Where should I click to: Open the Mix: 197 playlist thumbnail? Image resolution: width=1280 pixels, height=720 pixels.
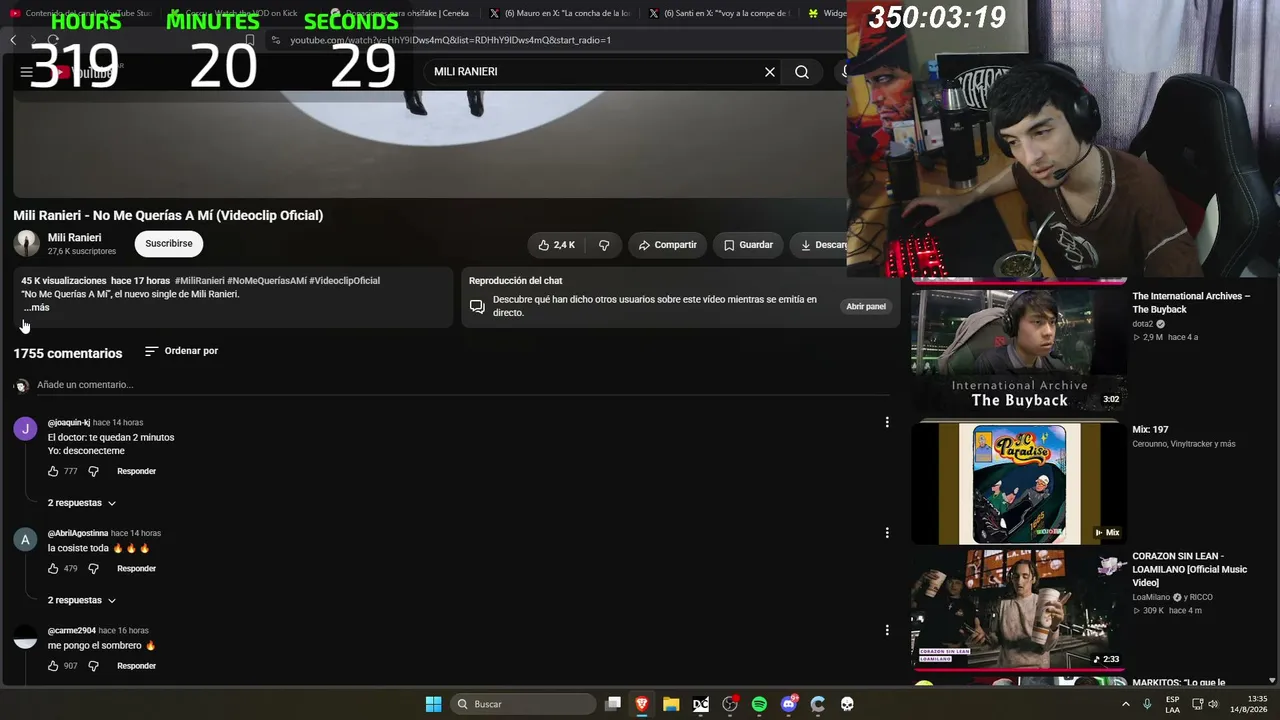(x=1019, y=484)
